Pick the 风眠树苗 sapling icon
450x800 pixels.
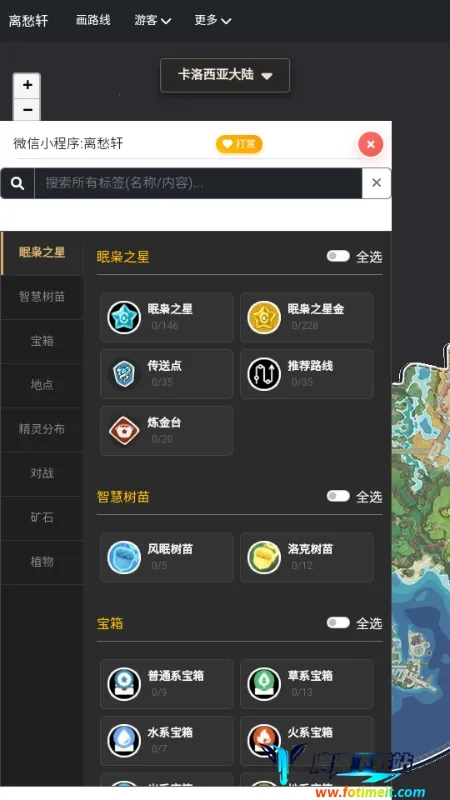point(124,557)
